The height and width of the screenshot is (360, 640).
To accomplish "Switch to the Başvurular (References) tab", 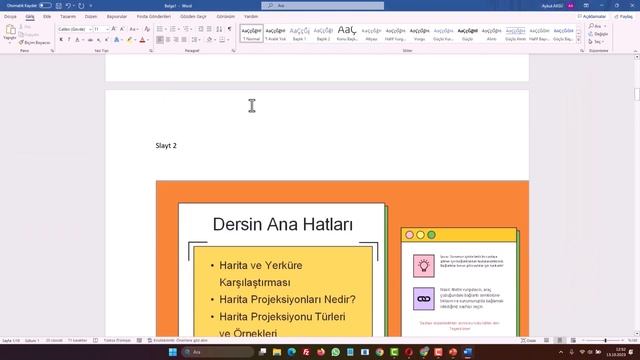I will pos(117,17).
